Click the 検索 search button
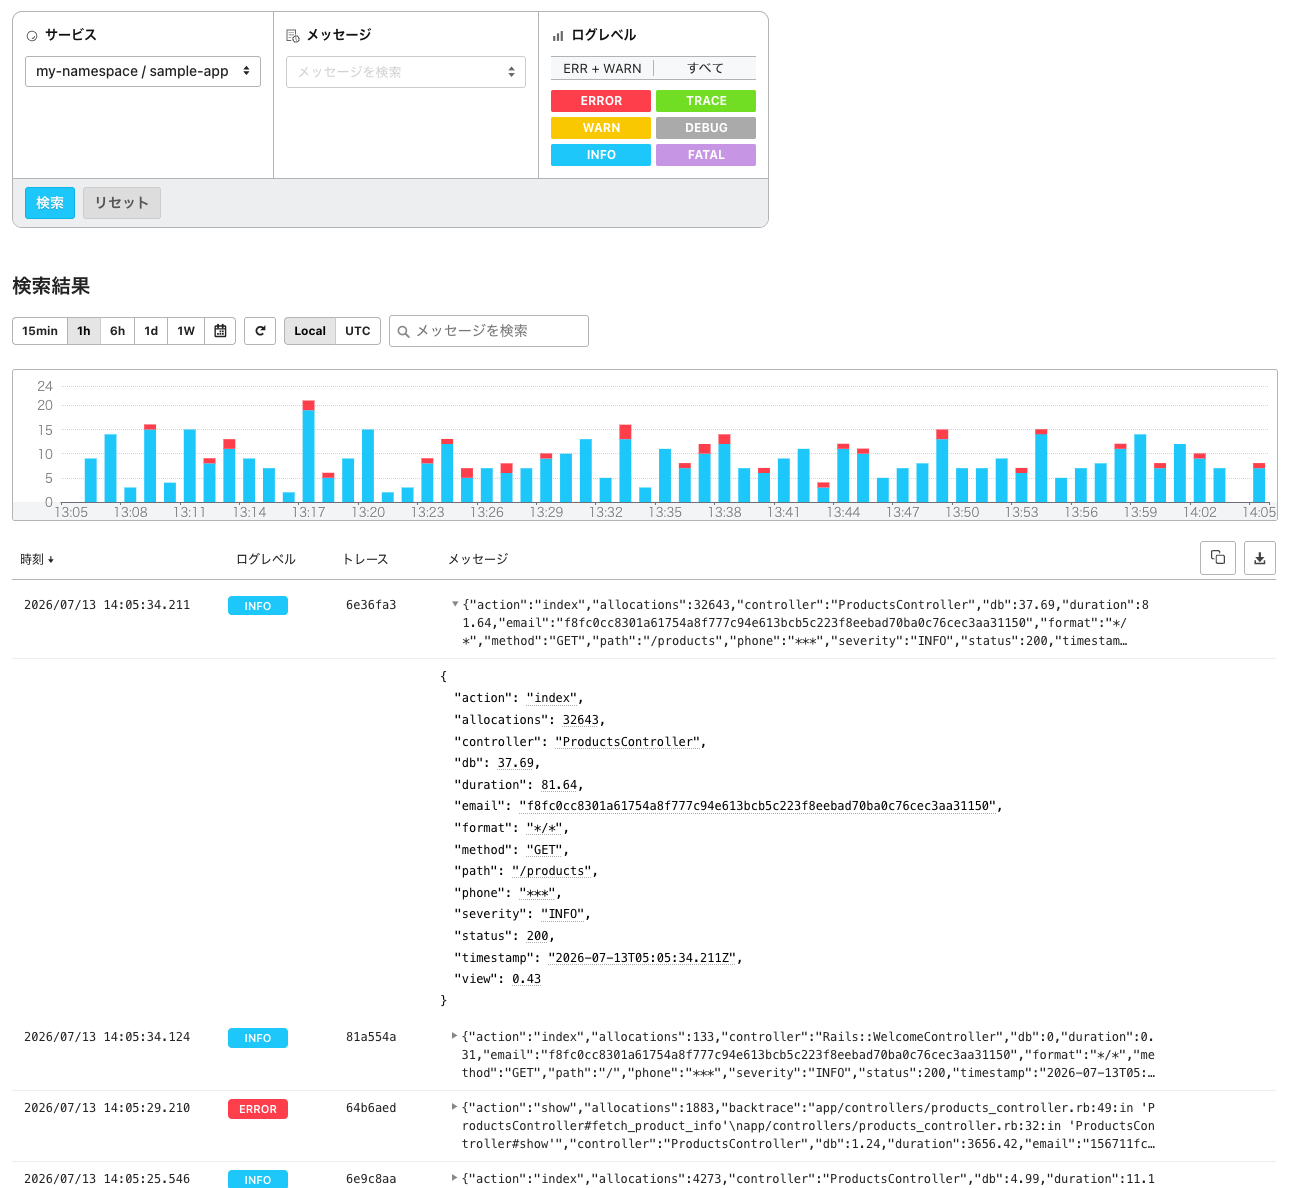 click(x=50, y=203)
